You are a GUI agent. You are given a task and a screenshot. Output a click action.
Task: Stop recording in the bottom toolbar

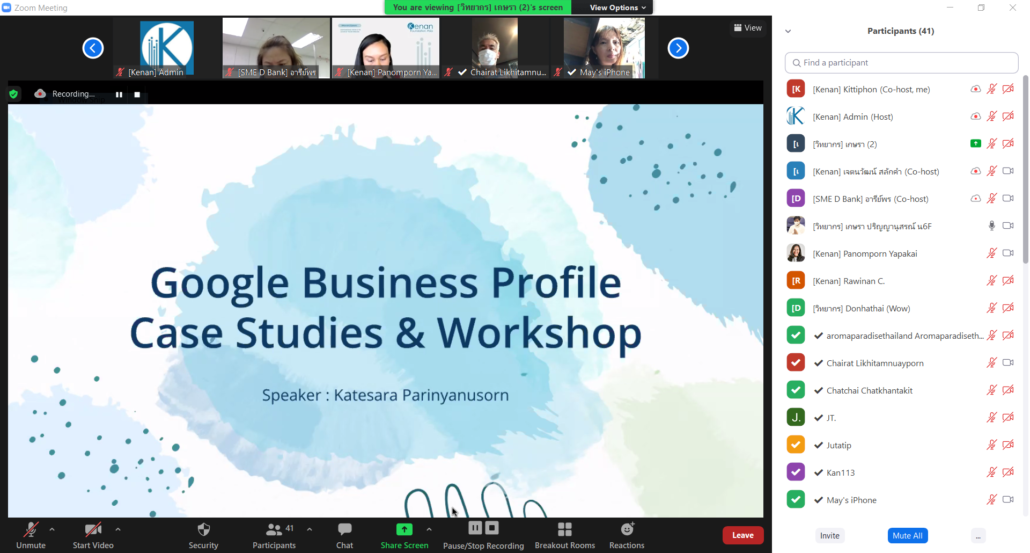(x=492, y=528)
